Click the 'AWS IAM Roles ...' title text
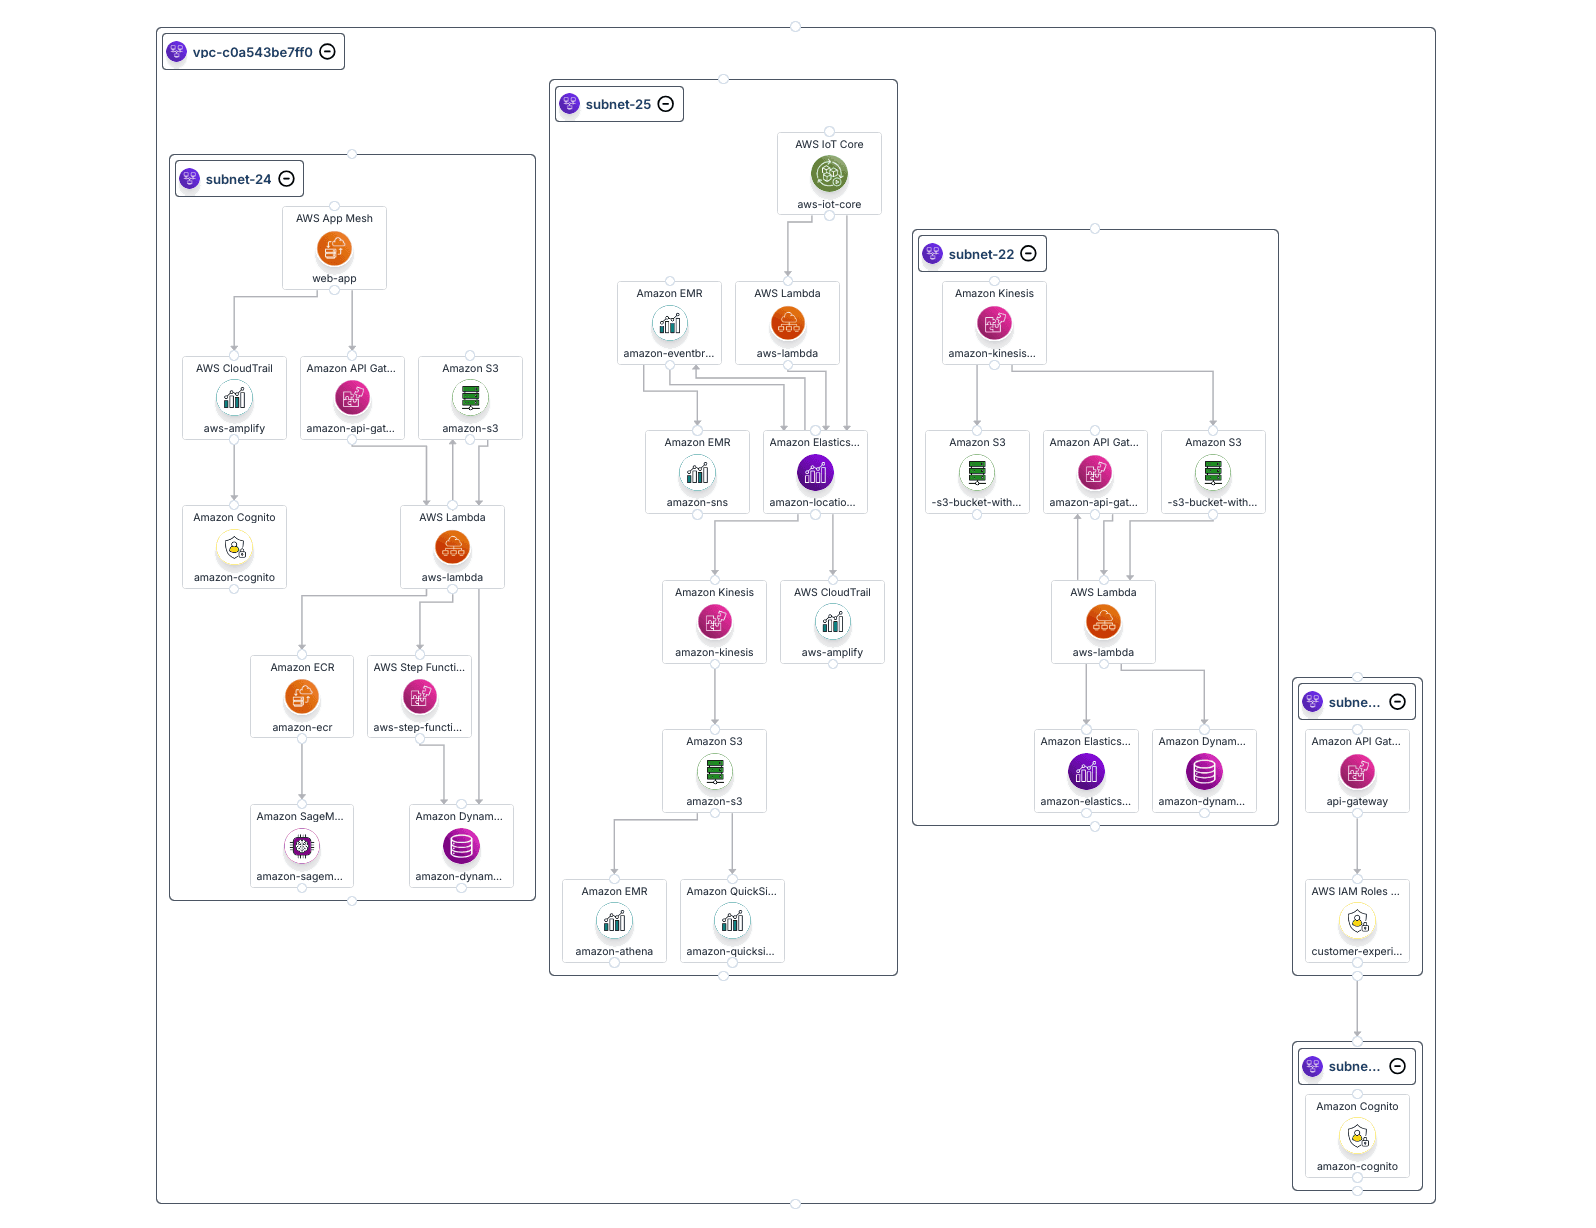1596x1228 pixels. (1356, 891)
